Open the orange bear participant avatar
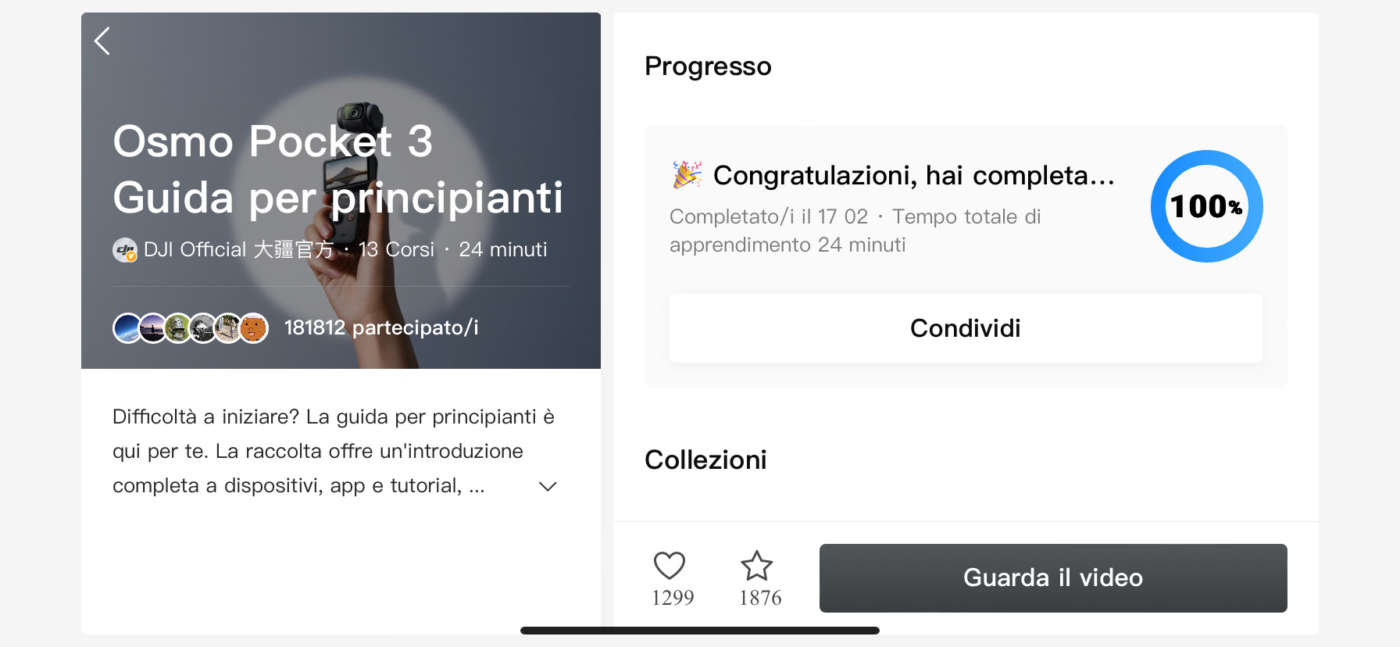 tap(254, 328)
